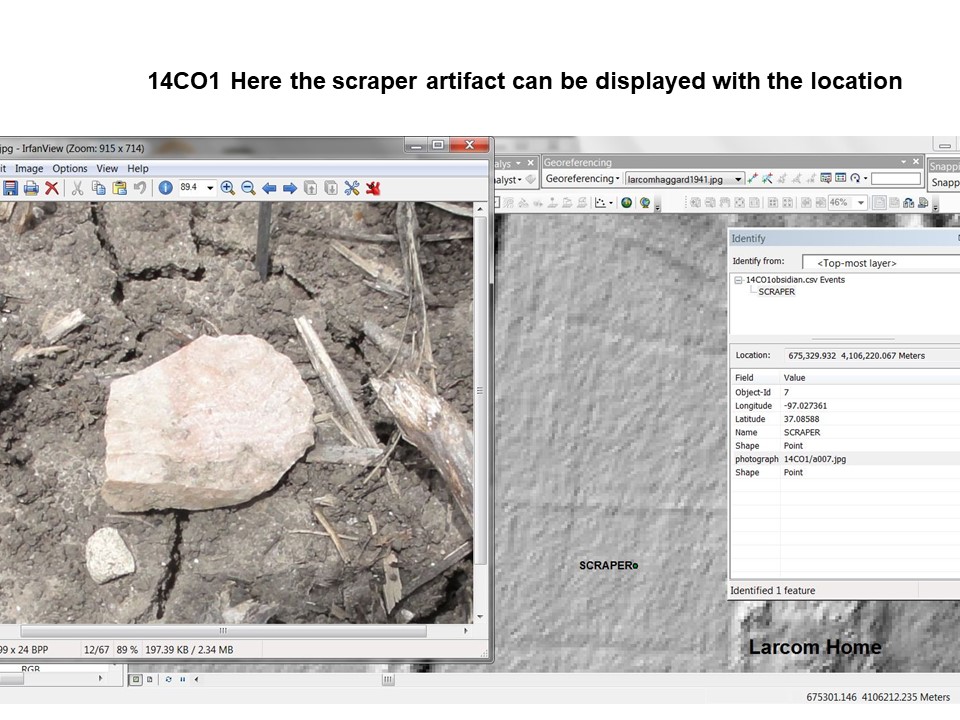Open the View menu in IrfanView
This screenshot has height=720, width=960.
[x=107, y=168]
